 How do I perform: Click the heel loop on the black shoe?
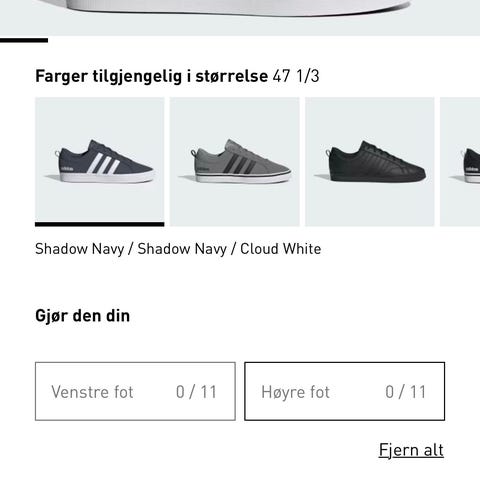pos(328,153)
